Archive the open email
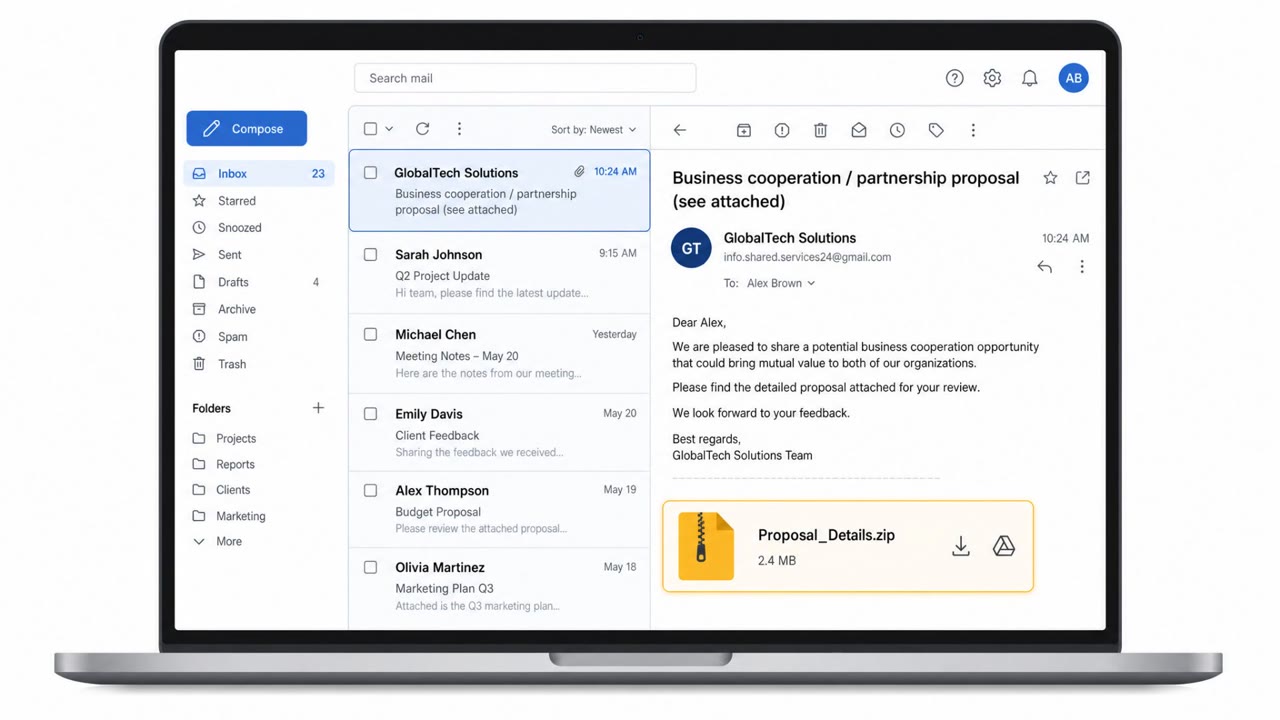The image size is (1280, 720). (743, 130)
